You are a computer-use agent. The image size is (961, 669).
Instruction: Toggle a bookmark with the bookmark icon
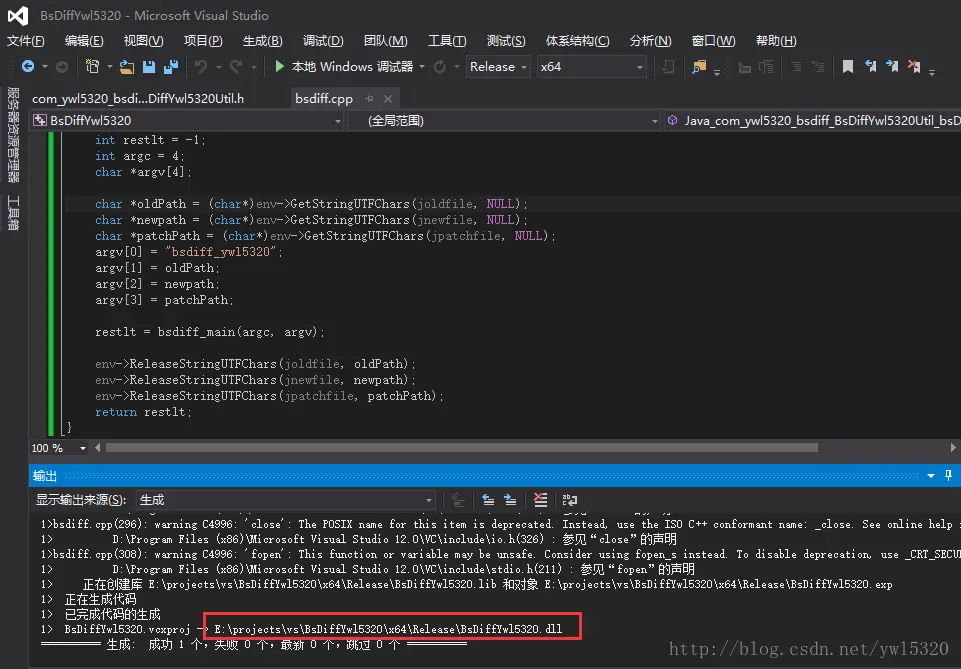tap(848, 67)
